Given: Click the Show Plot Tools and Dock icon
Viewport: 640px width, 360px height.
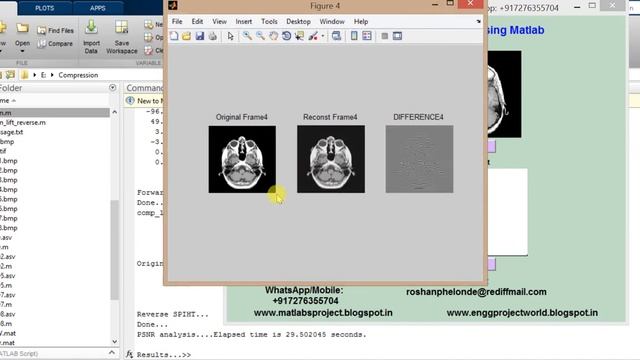Looking at the screenshot, I should click(x=398, y=36).
